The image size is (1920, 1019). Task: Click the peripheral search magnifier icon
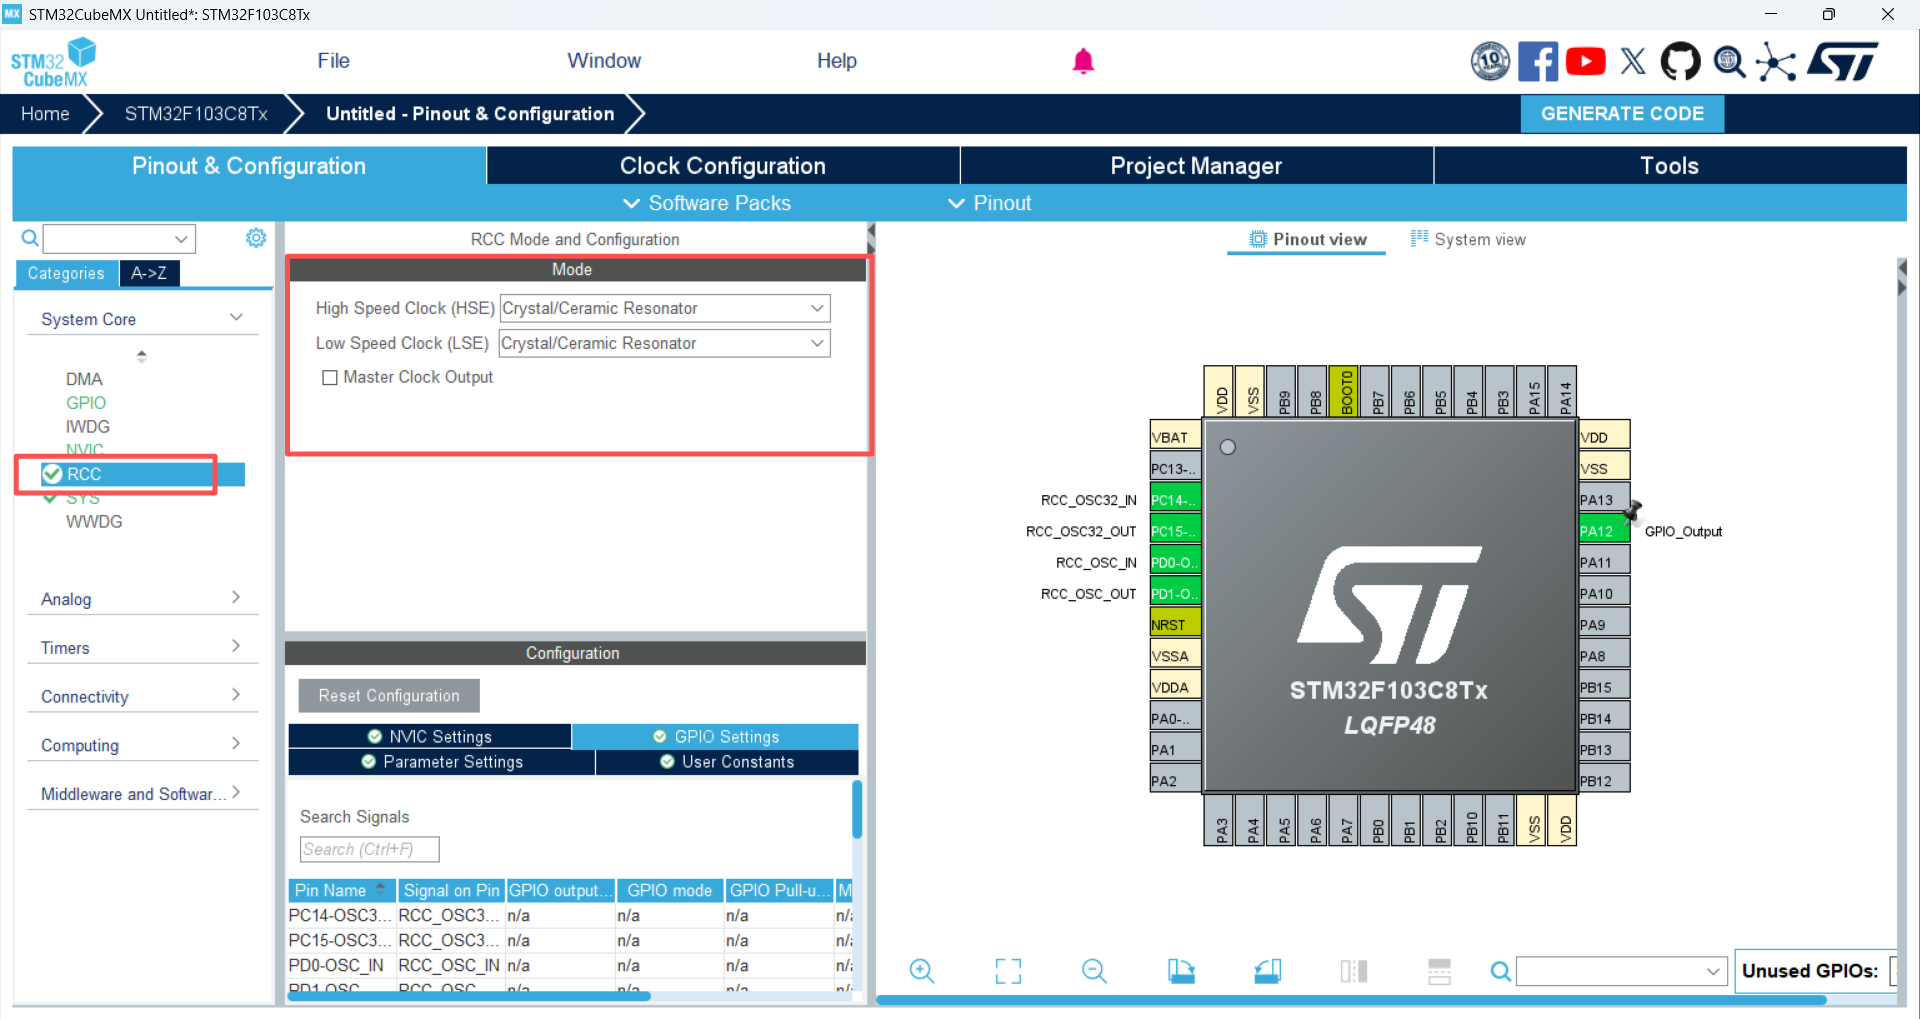pyautogui.click(x=30, y=238)
